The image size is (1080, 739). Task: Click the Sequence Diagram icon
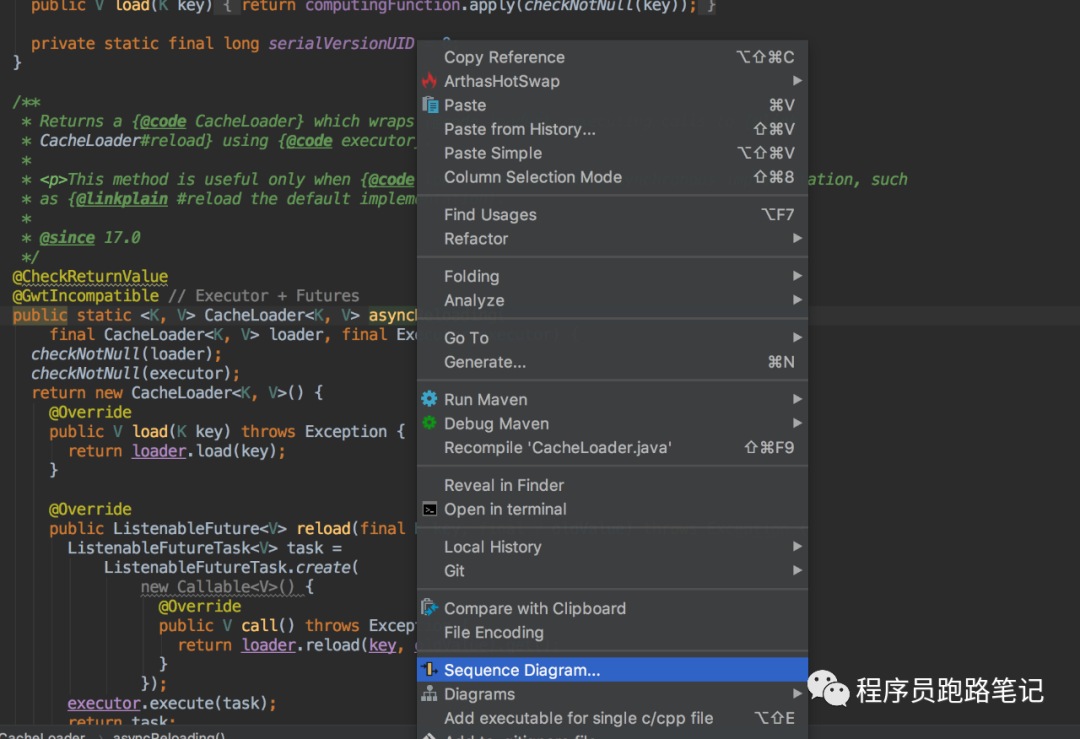tap(430, 670)
